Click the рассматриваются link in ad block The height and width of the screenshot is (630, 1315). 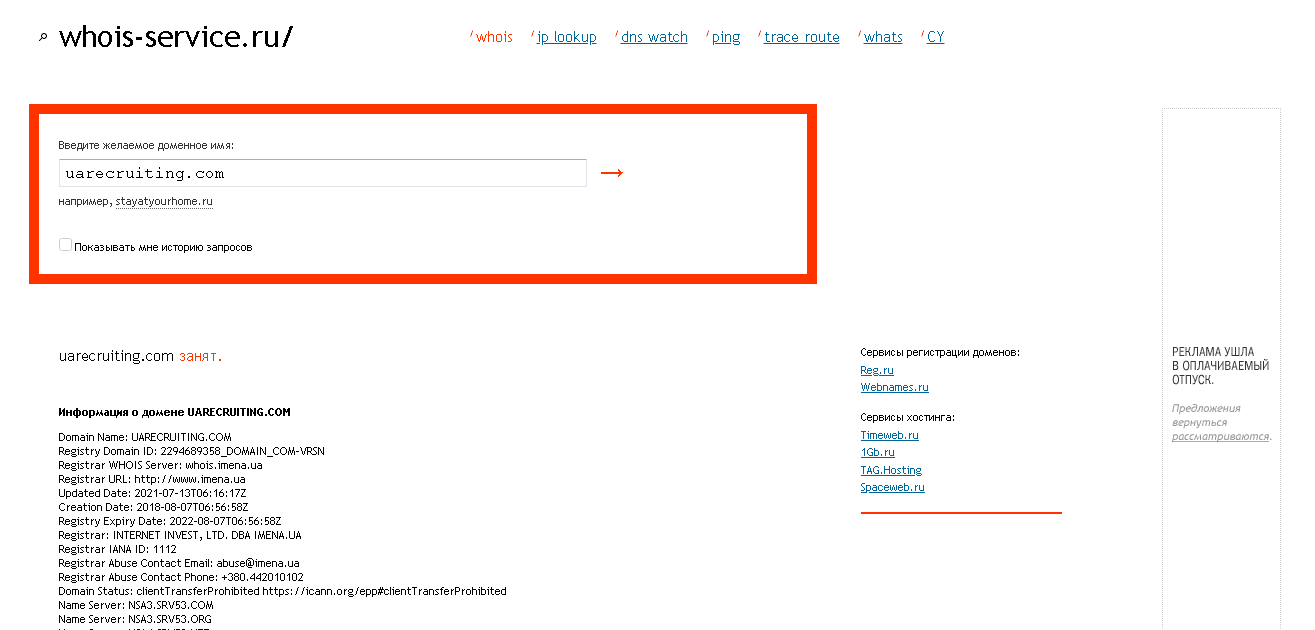(1220, 436)
